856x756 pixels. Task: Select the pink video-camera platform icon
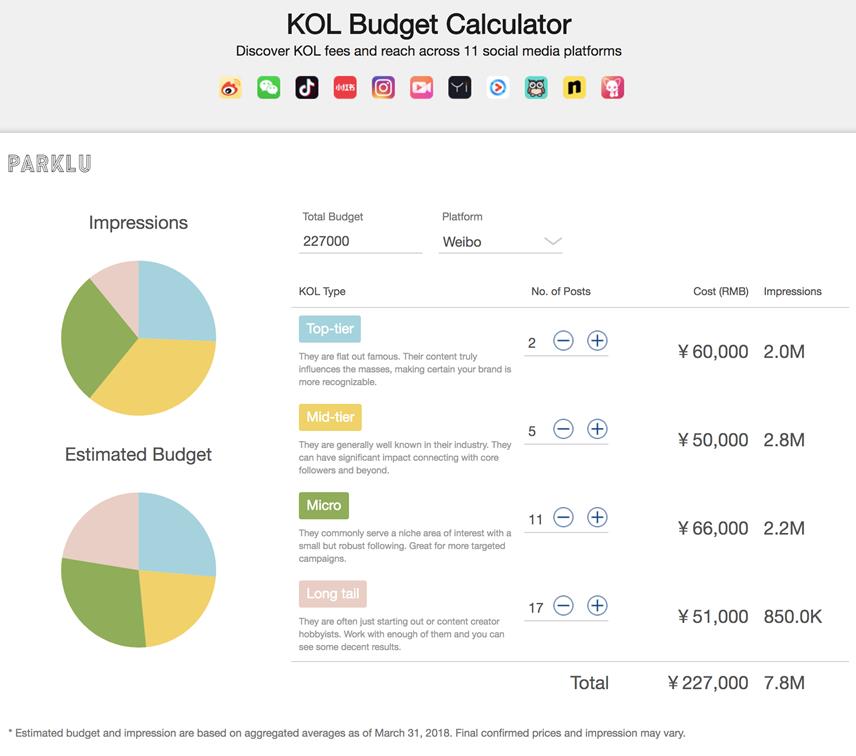(x=420, y=87)
